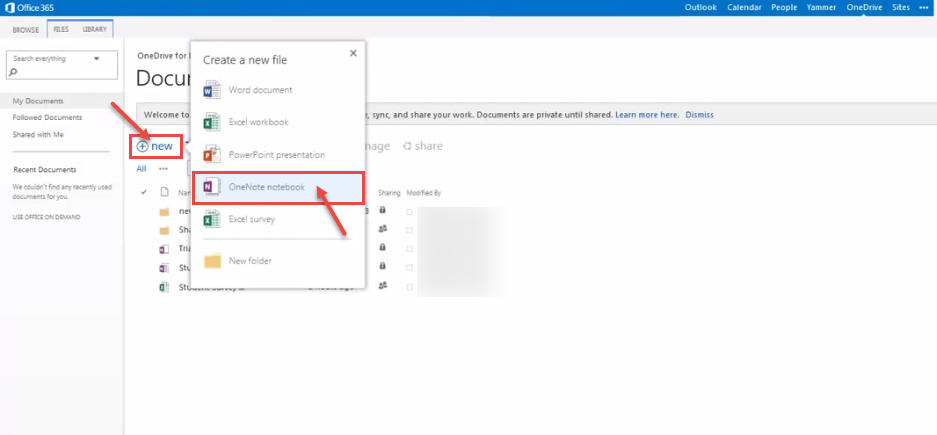Open Sites from the top bar
Image resolution: width=937 pixels, height=435 pixels.
pyautogui.click(x=901, y=8)
